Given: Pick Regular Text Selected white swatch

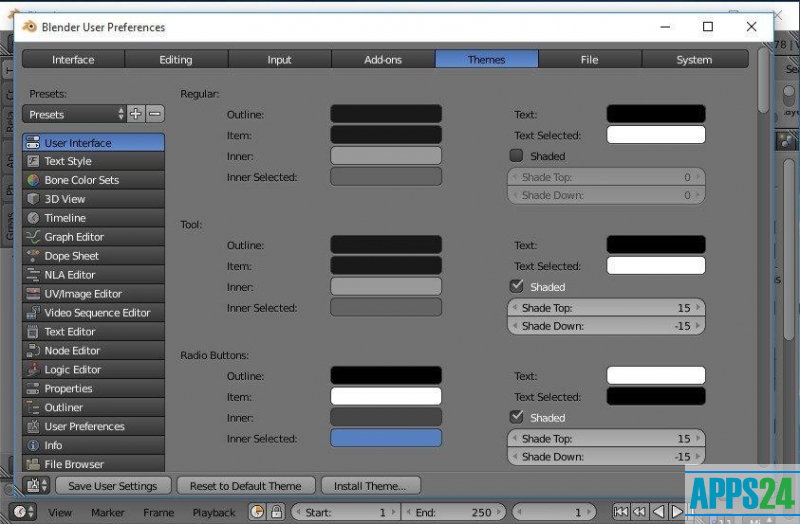Looking at the screenshot, I should pos(656,135).
